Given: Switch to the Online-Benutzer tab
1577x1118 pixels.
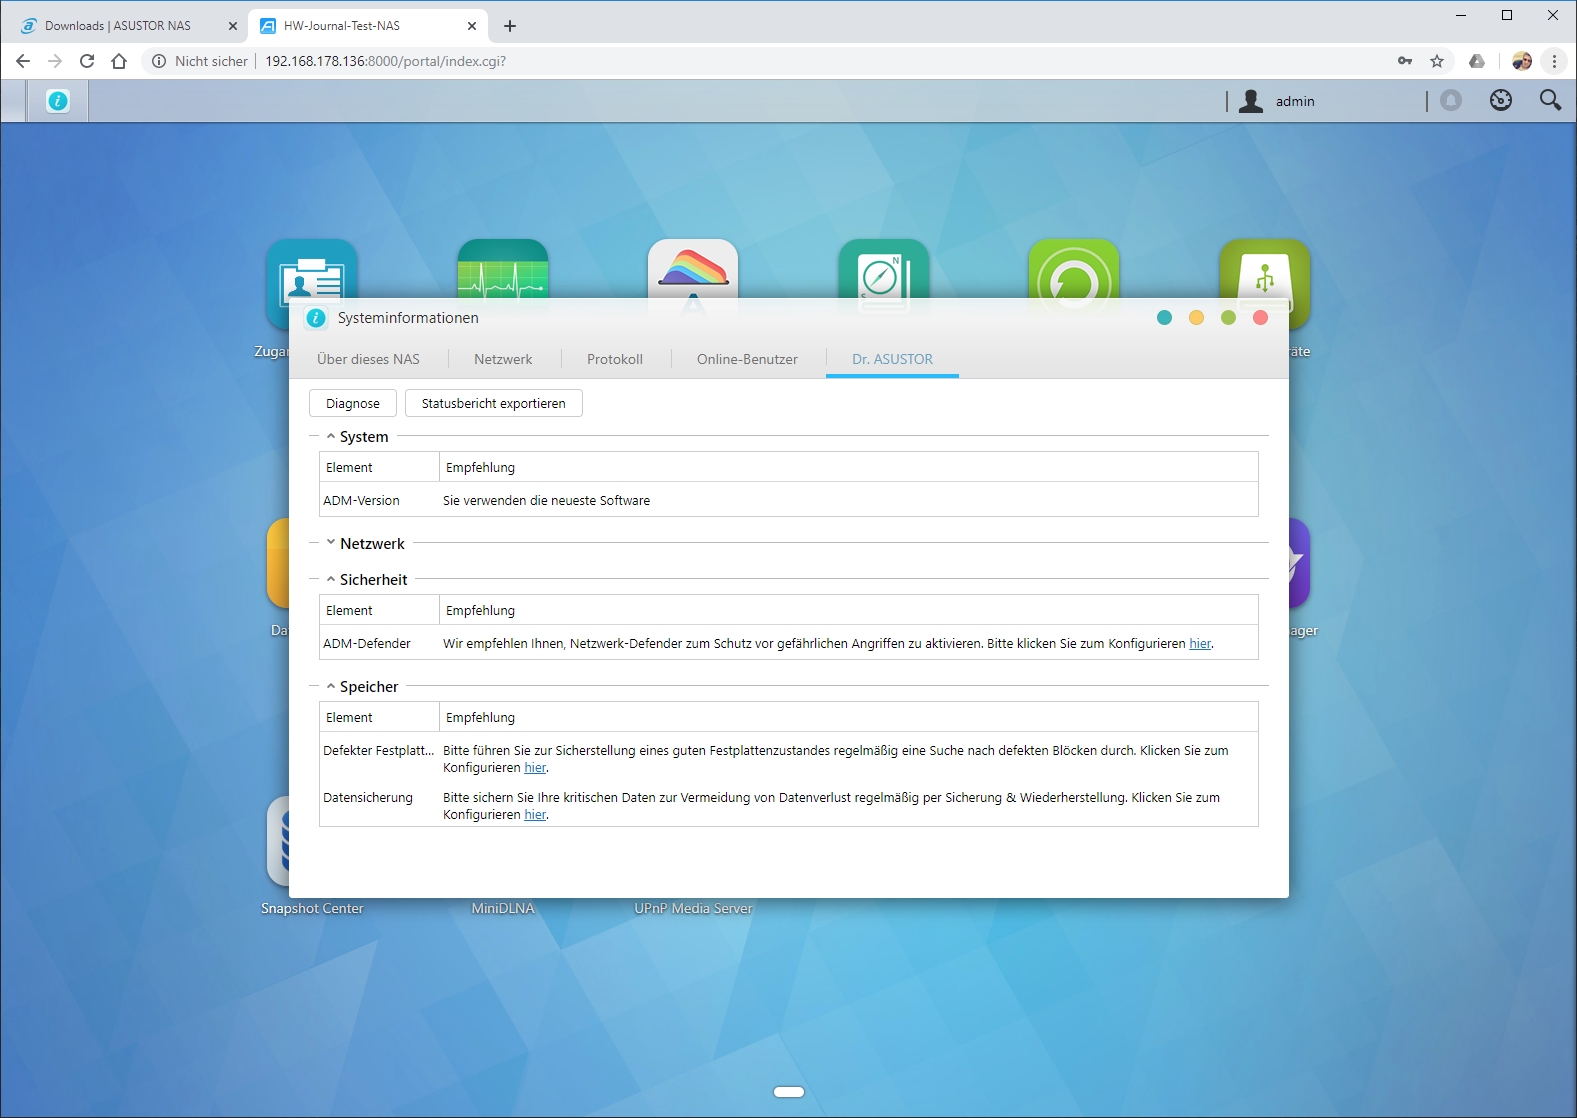Looking at the screenshot, I should click(x=747, y=359).
